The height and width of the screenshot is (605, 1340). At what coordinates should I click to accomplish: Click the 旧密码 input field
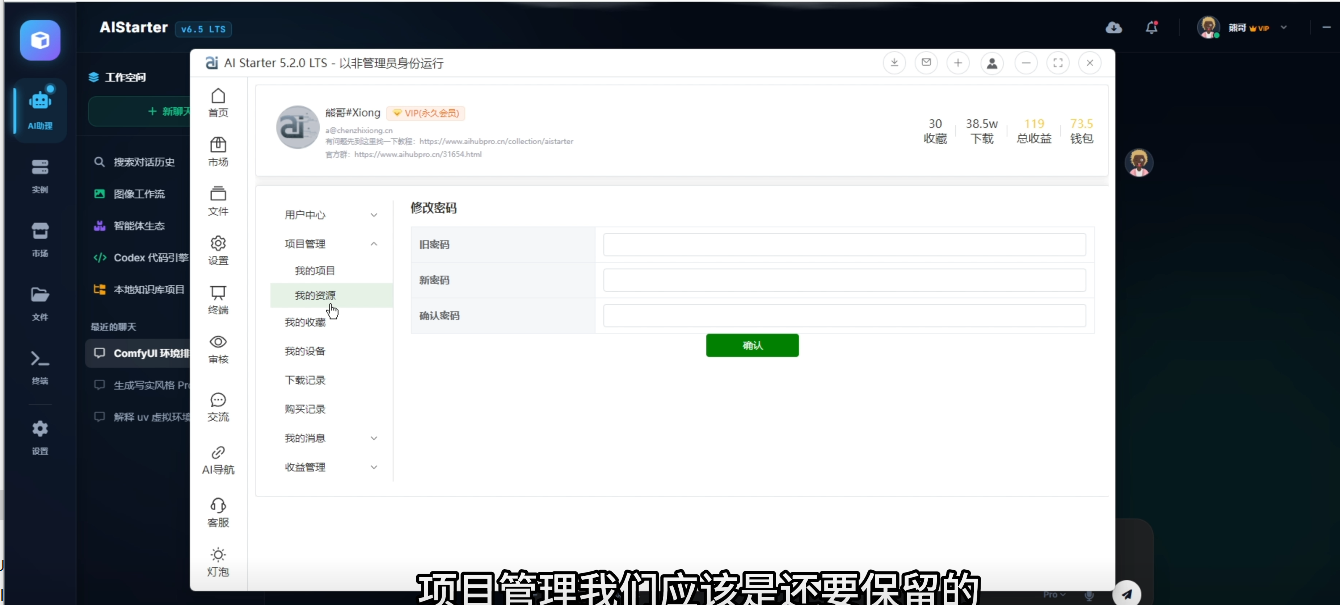tap(844, 245)
